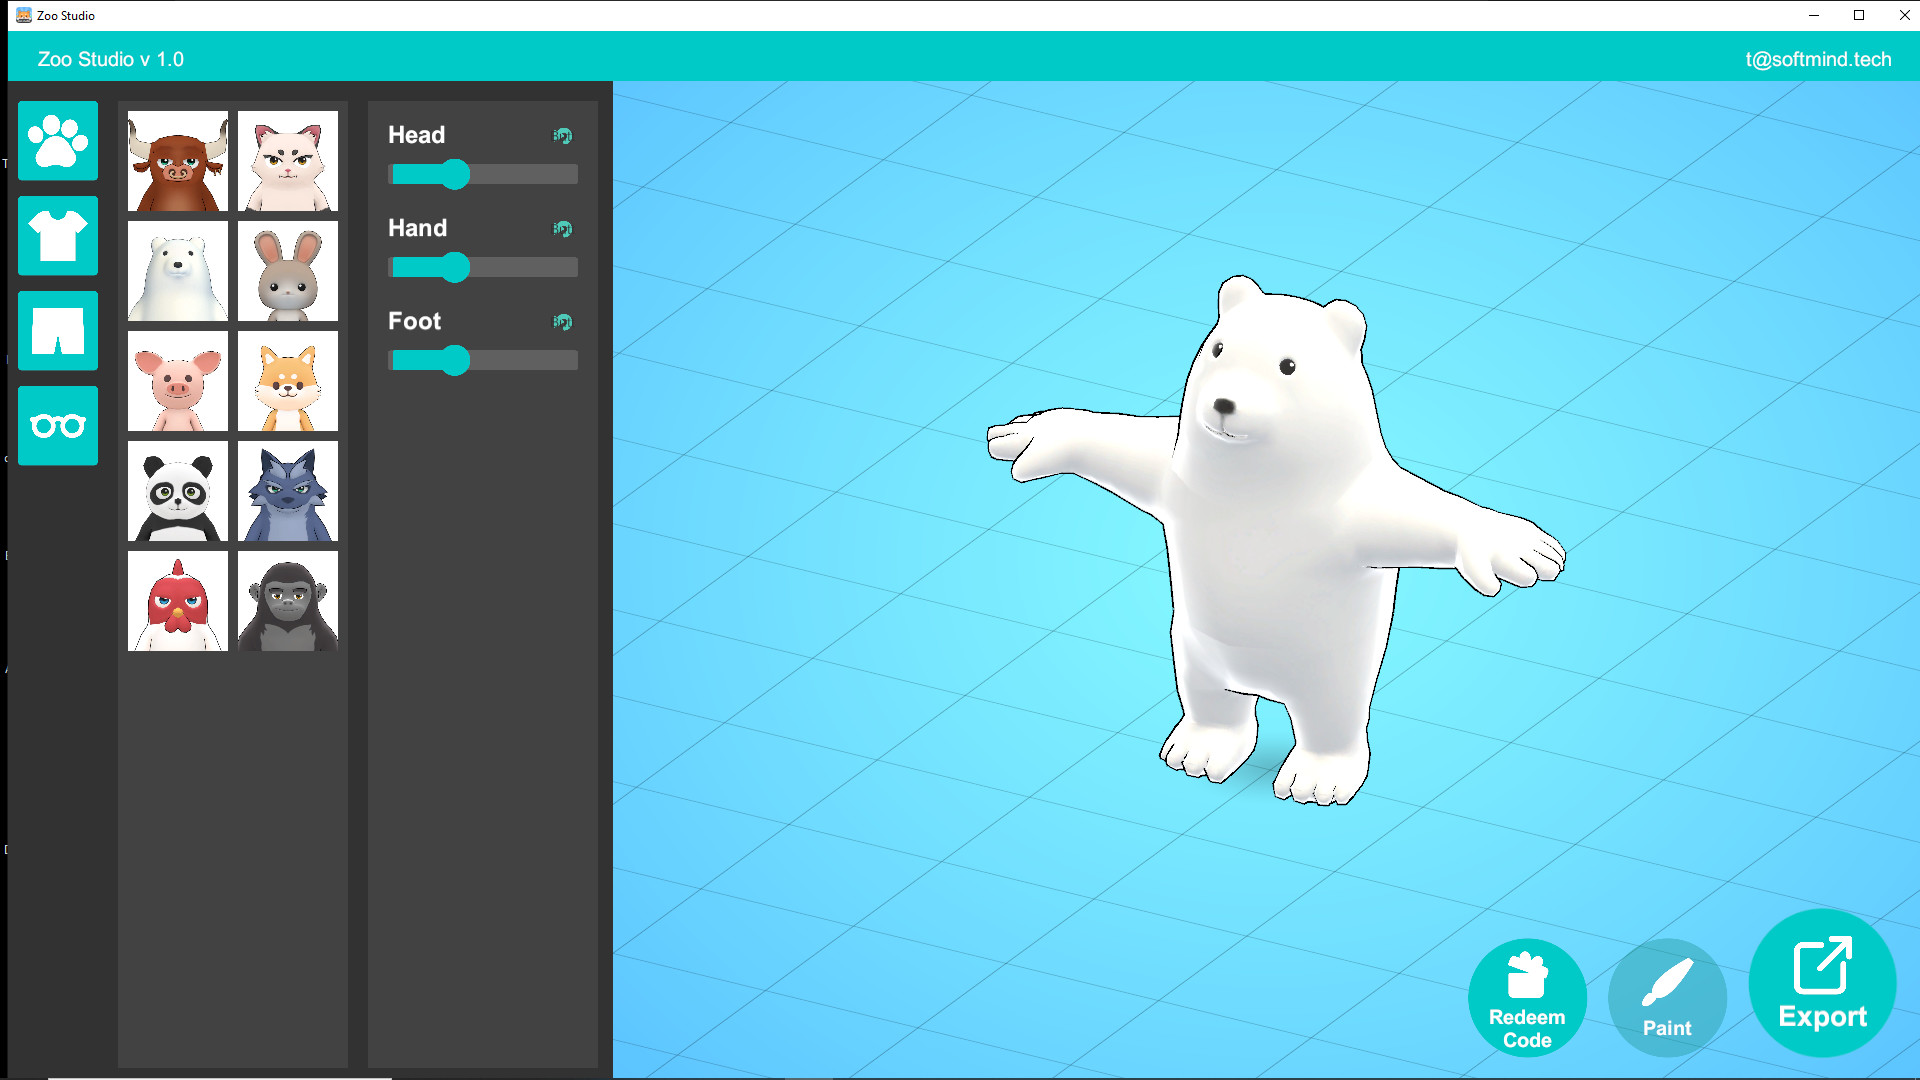
Task: Select the paw icon in the left sidebar
Action: pos(57,142)
